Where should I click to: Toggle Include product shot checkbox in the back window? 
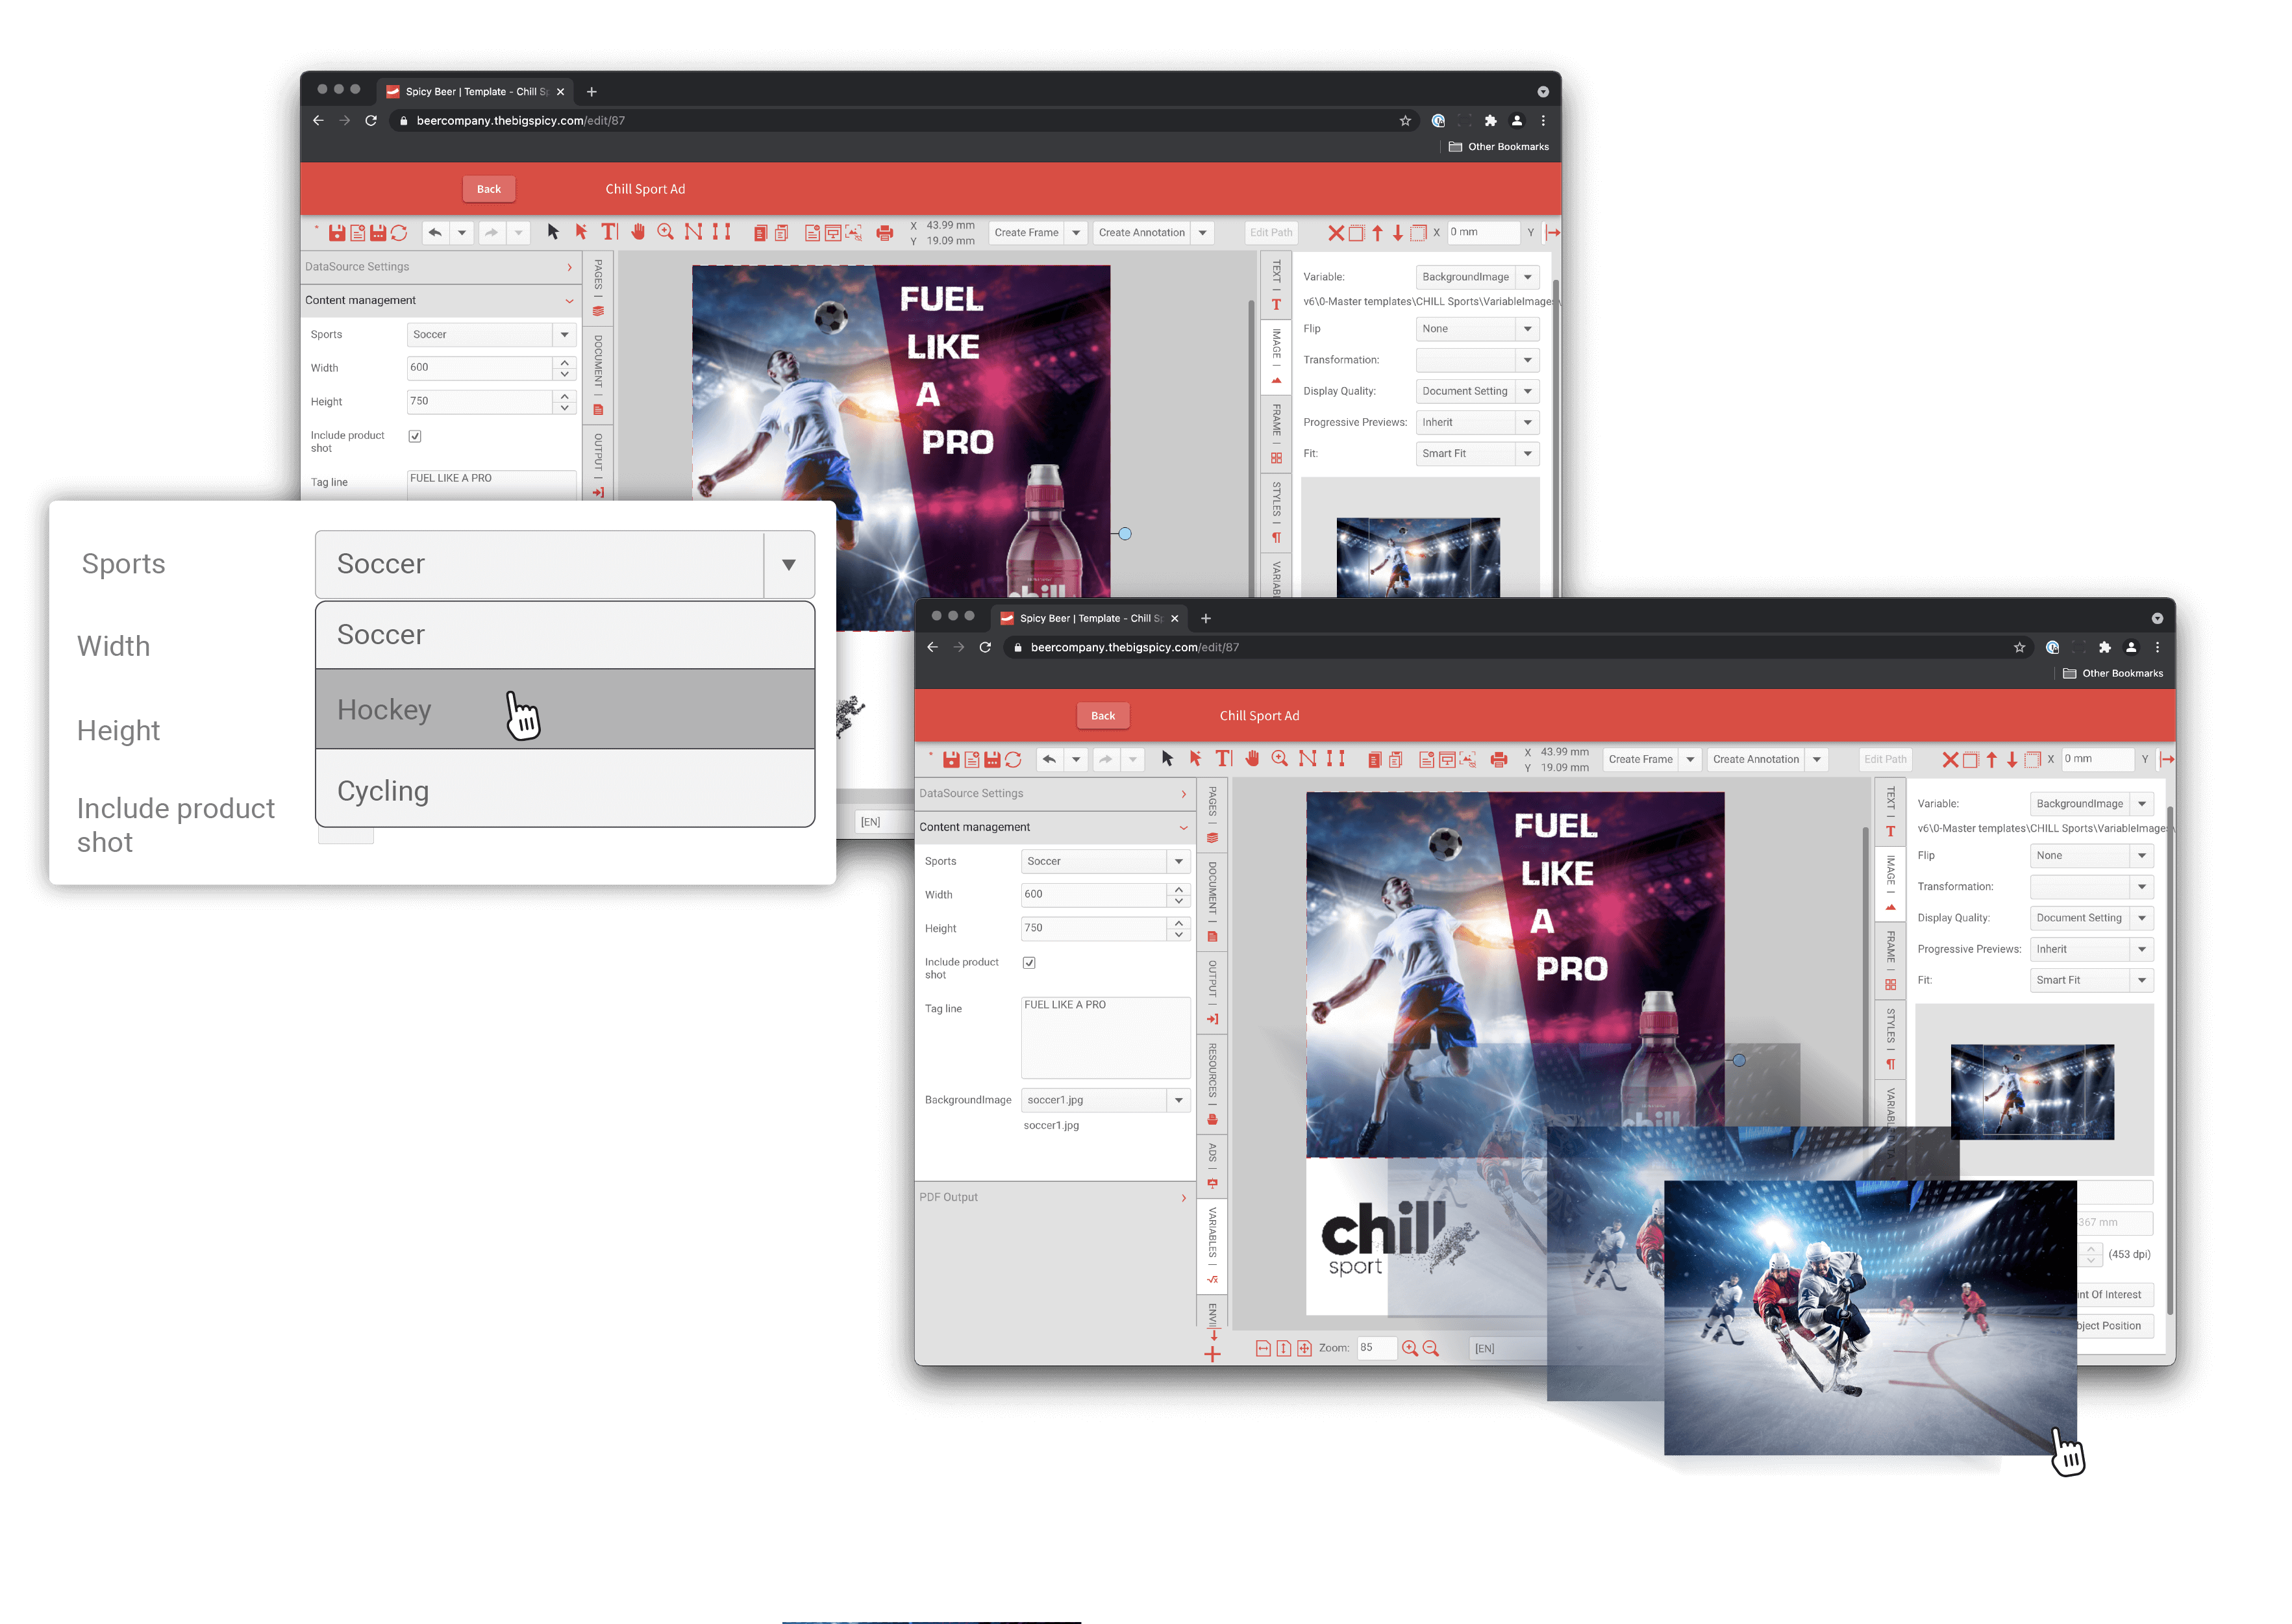415,436
